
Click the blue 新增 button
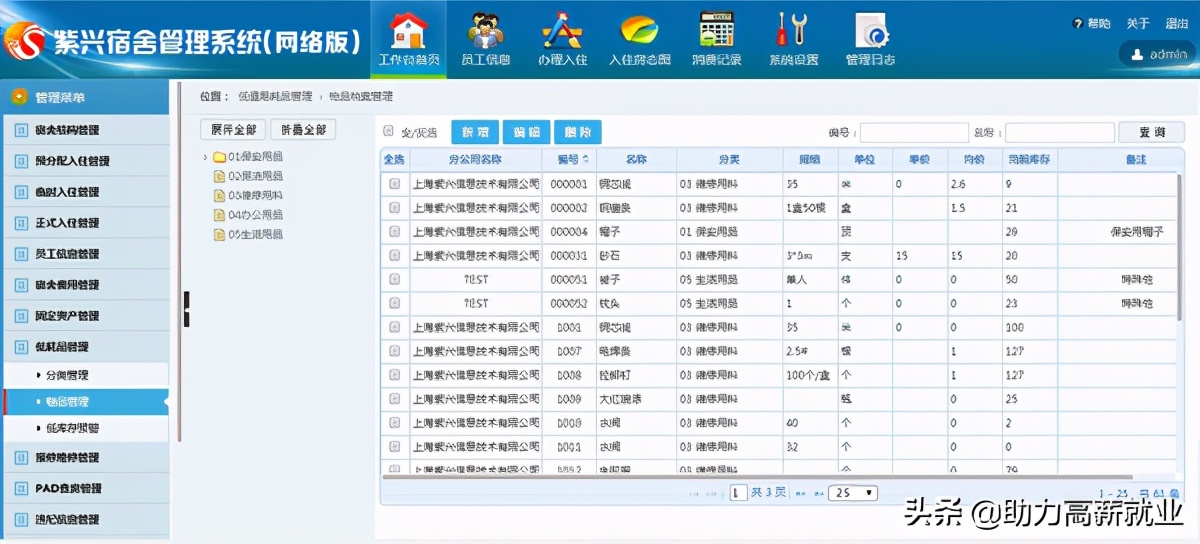click(x=475, y=132)
